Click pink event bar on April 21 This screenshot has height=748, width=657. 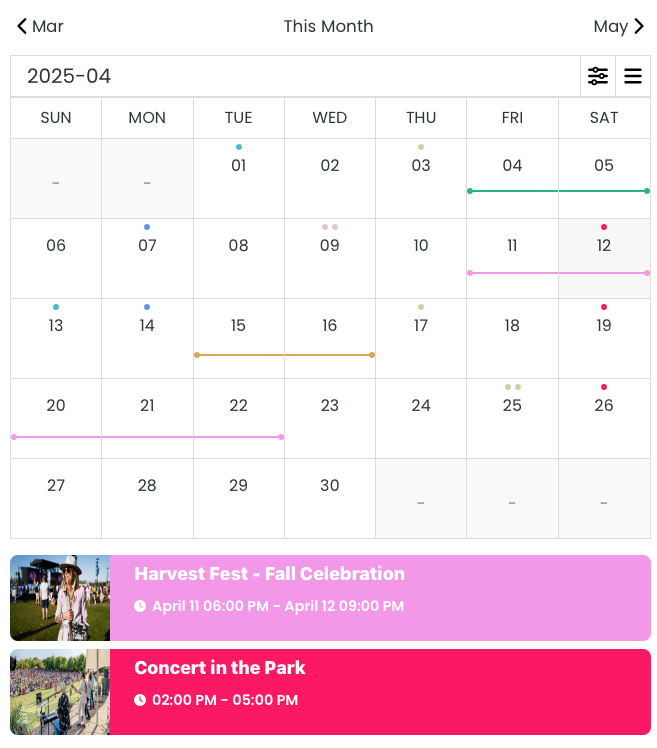[x=147, y=437]
